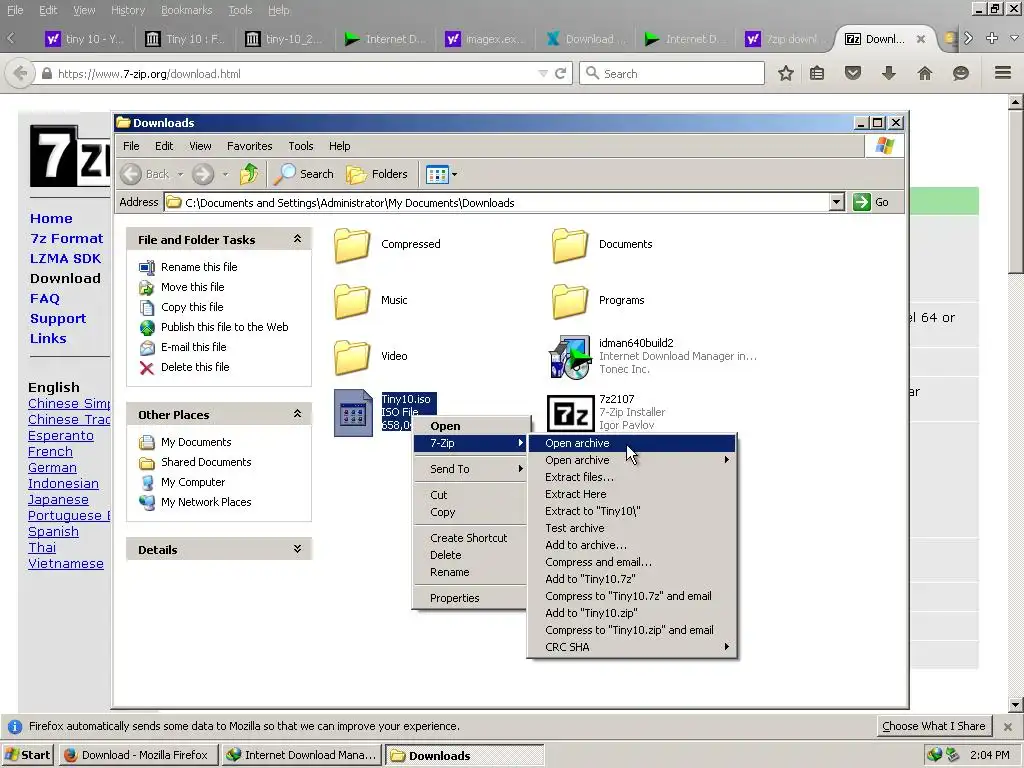Open My Computer in Other Places
This screenshot has width=1024, height=768.
(193, 482)
